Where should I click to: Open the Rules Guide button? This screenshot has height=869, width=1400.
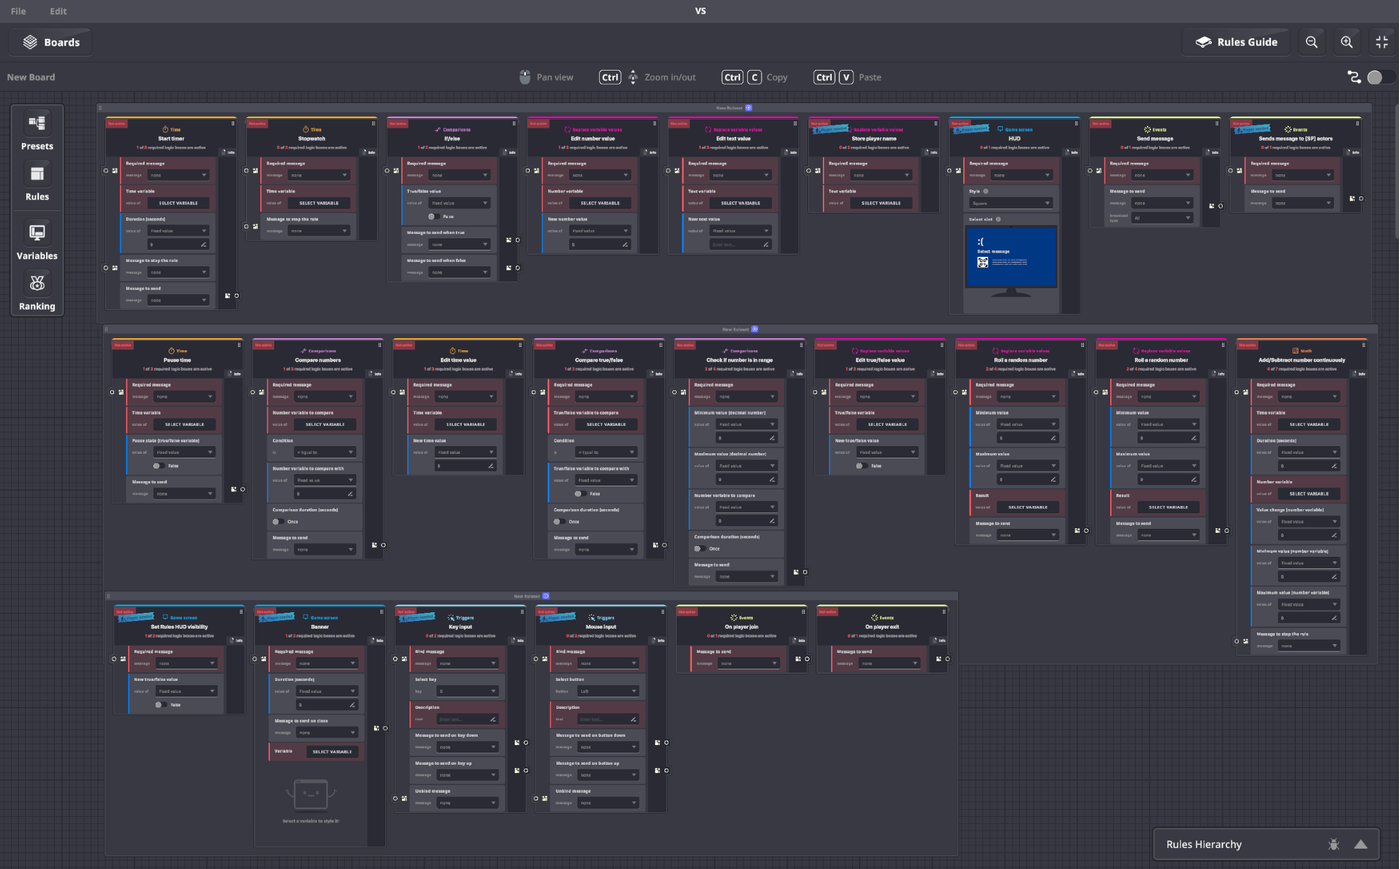[1237, 42]
